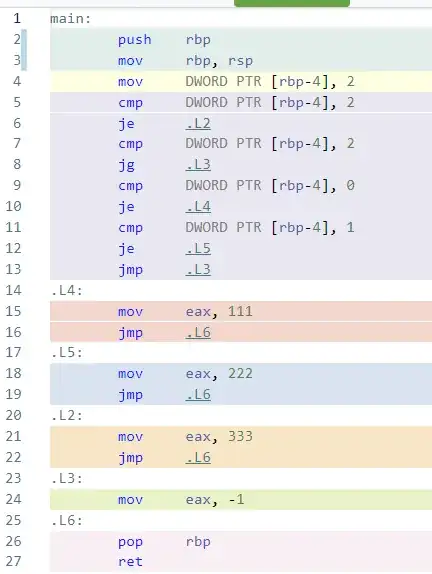Click line number 14 in the gutter
Image resolution: width=432 pixels, height=574 pixels.
tap(13, 290)
